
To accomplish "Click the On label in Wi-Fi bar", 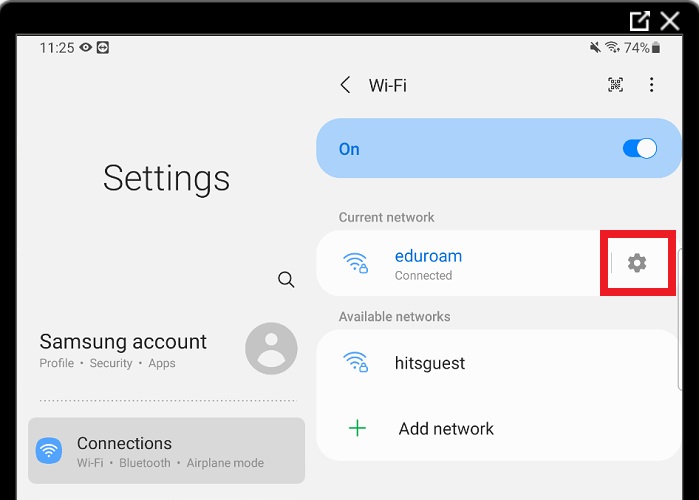I will coord(349,149).
